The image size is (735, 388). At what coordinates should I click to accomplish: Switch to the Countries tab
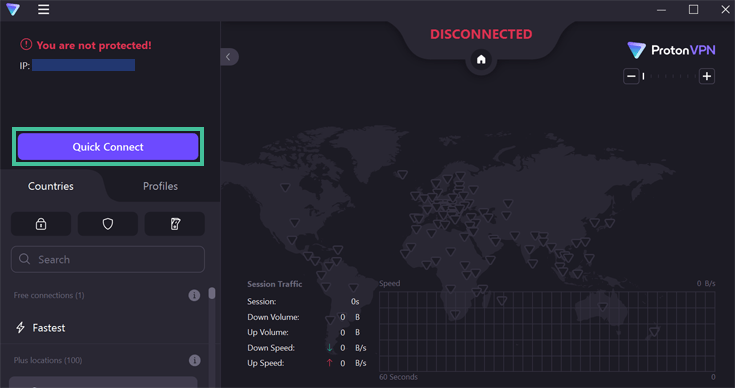coord(51,186)
